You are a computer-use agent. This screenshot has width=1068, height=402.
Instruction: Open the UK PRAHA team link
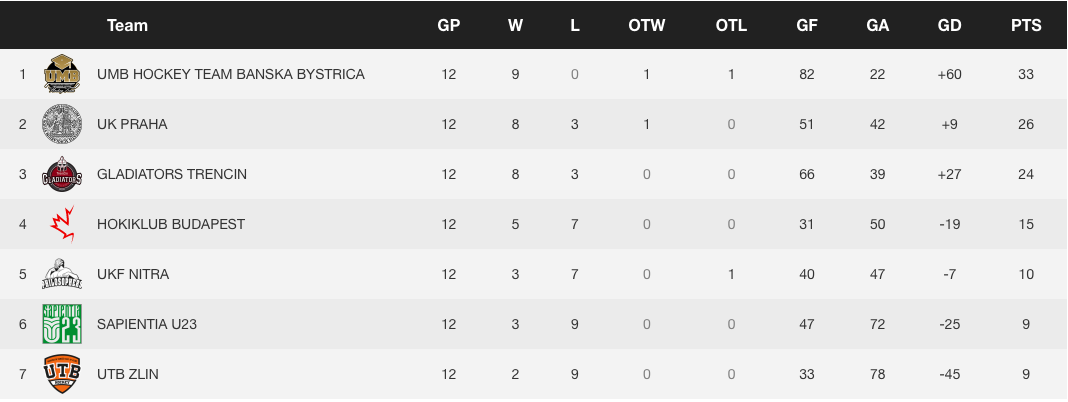coord(132,124)
